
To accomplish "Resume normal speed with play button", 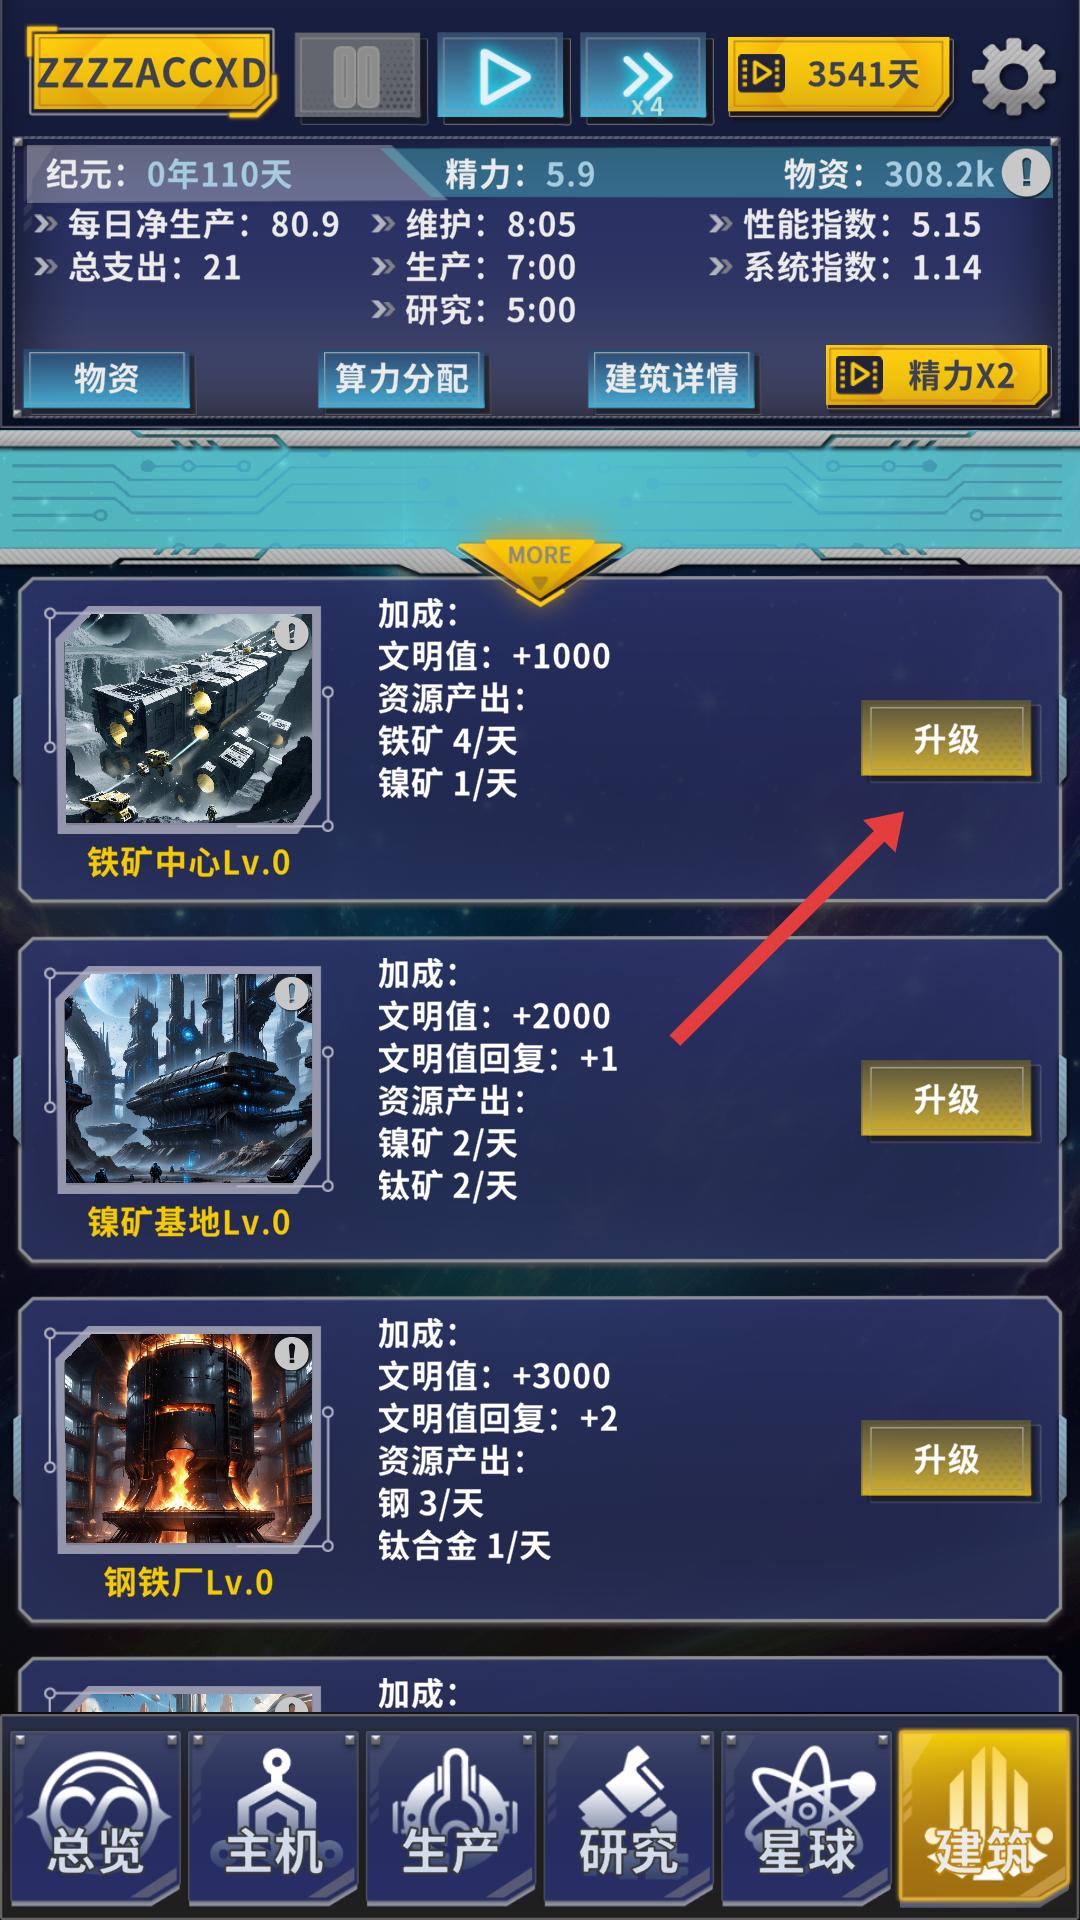I will pos(501,77).
